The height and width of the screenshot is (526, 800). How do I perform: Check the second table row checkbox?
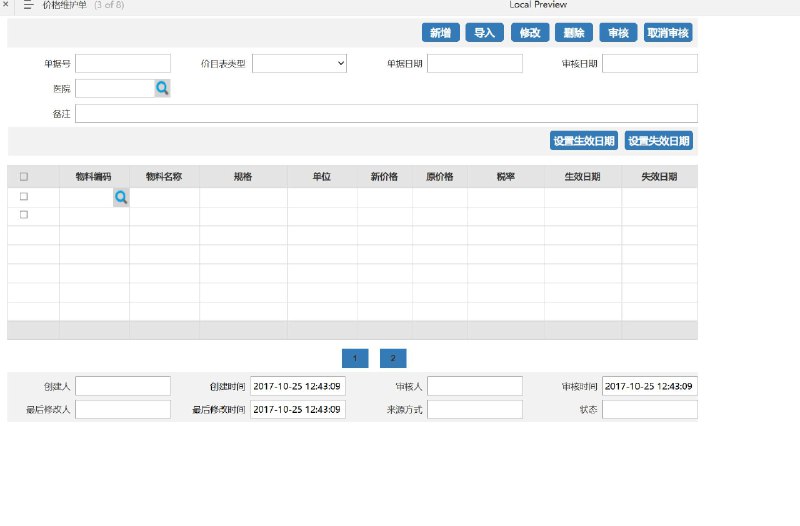pos(23,215)
